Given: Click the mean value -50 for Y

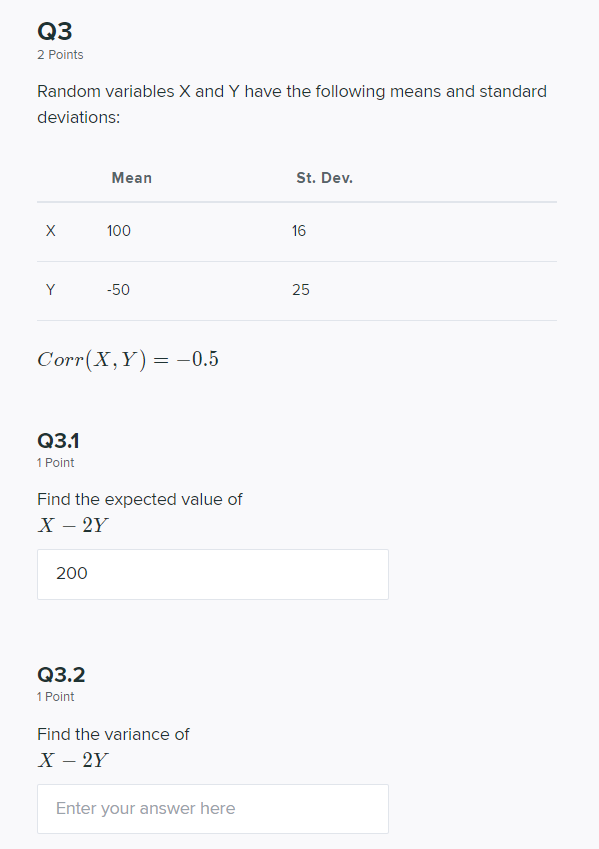Looking at the screenshot, I should pyautogui.click(x=118, y=290).
